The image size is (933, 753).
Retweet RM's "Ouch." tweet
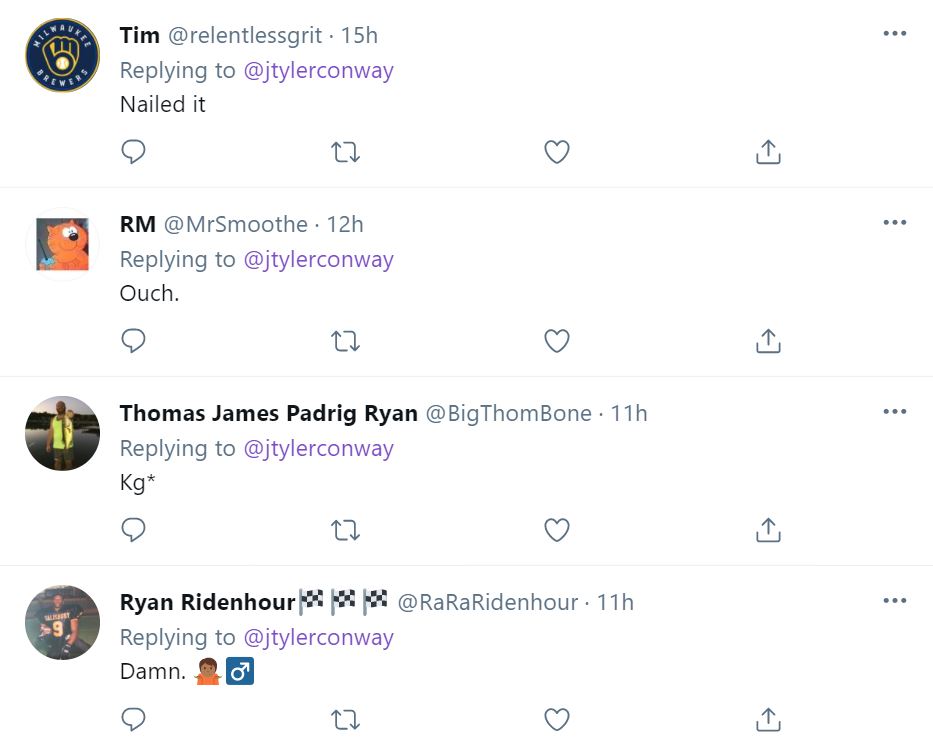pos(345,341)
